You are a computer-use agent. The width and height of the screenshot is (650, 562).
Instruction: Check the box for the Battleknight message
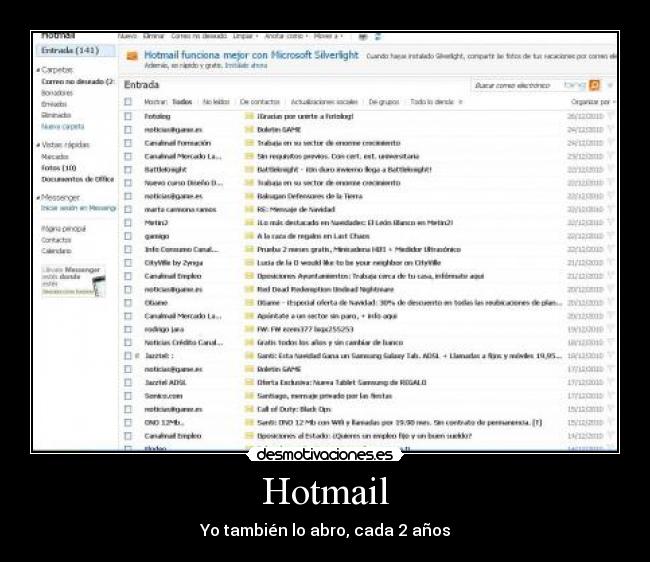[x=128, y=170]
